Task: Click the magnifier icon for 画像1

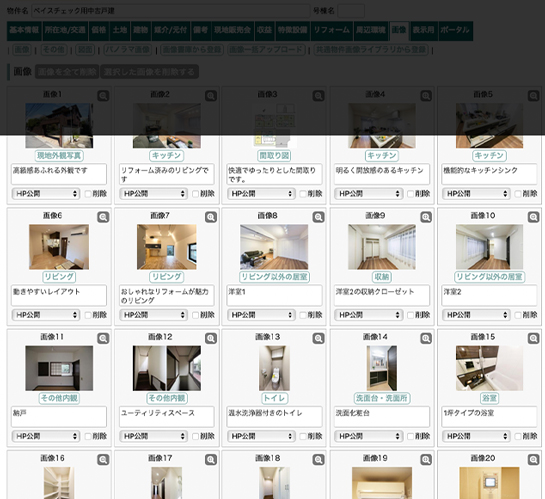Action: pos(103,96)
